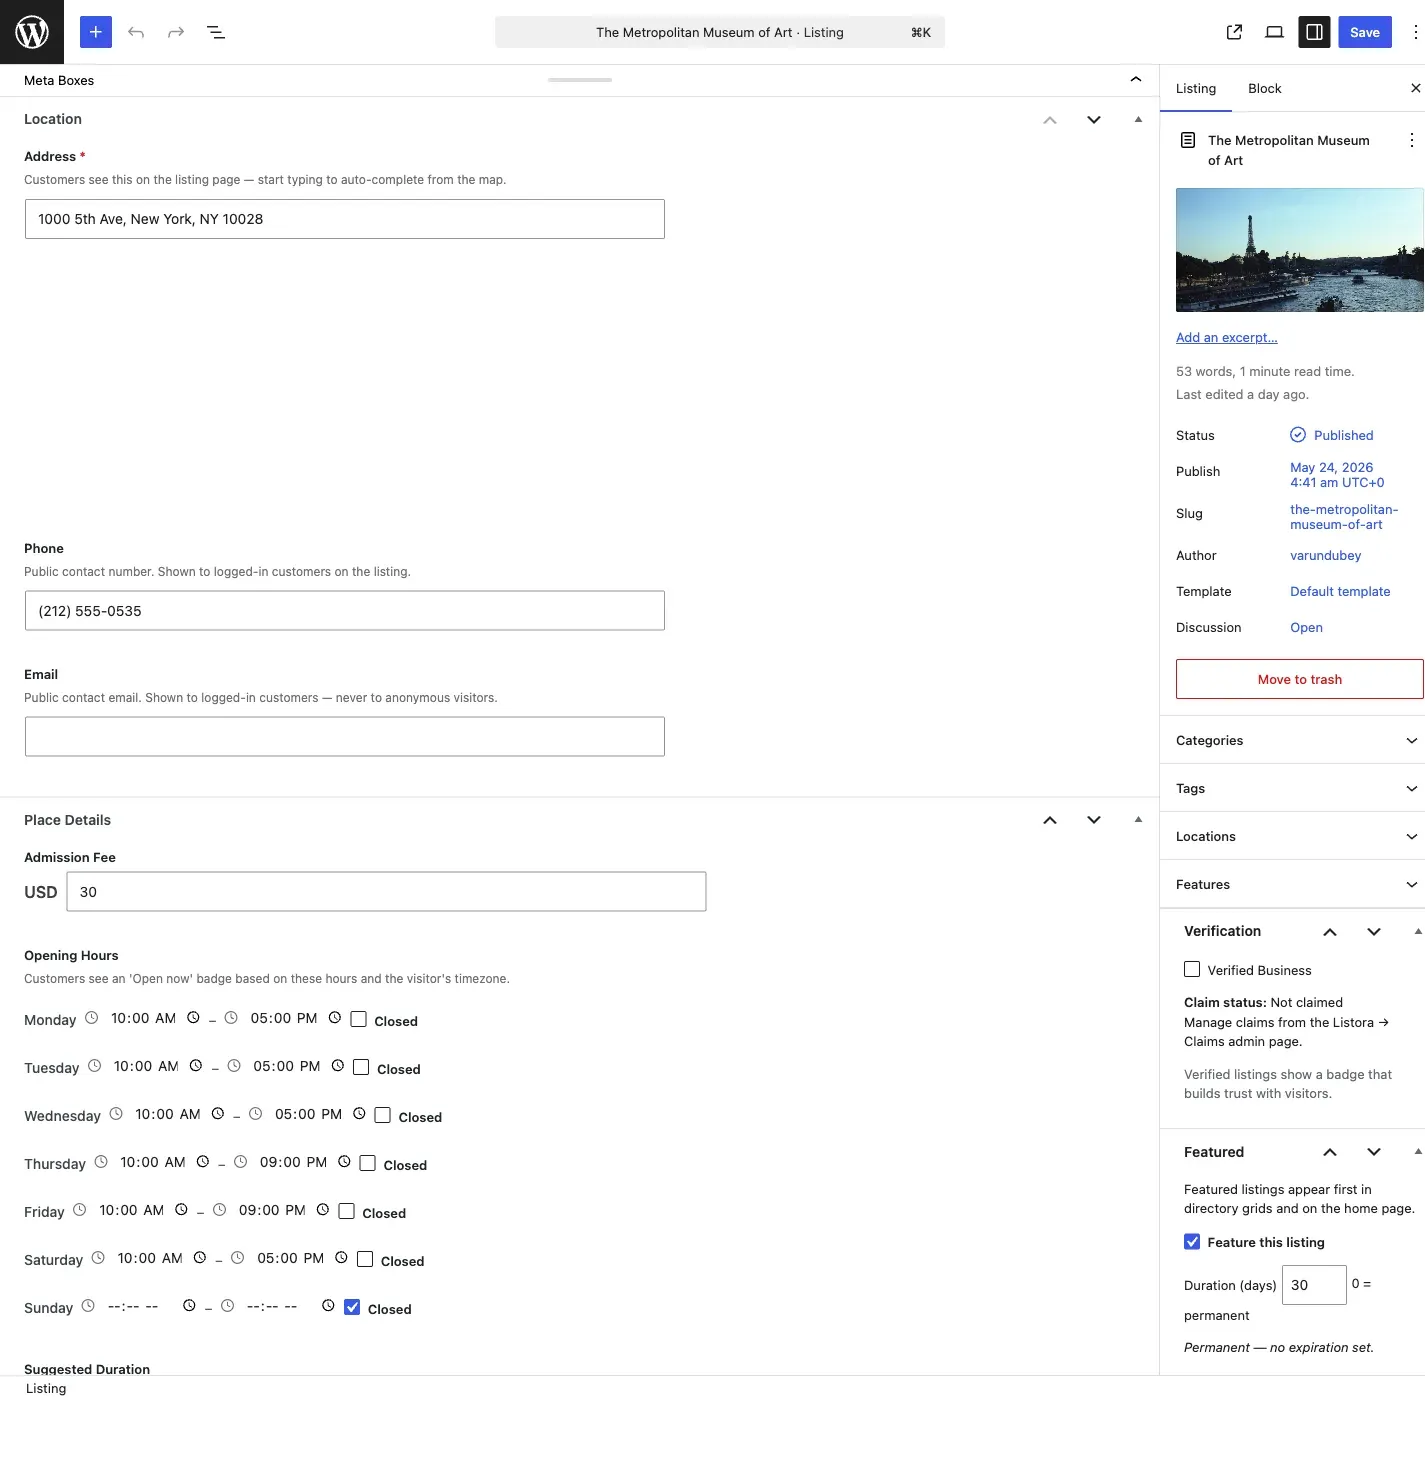Click the empty Email input field
1425x1477 pixels.
(x=345, y=736)
